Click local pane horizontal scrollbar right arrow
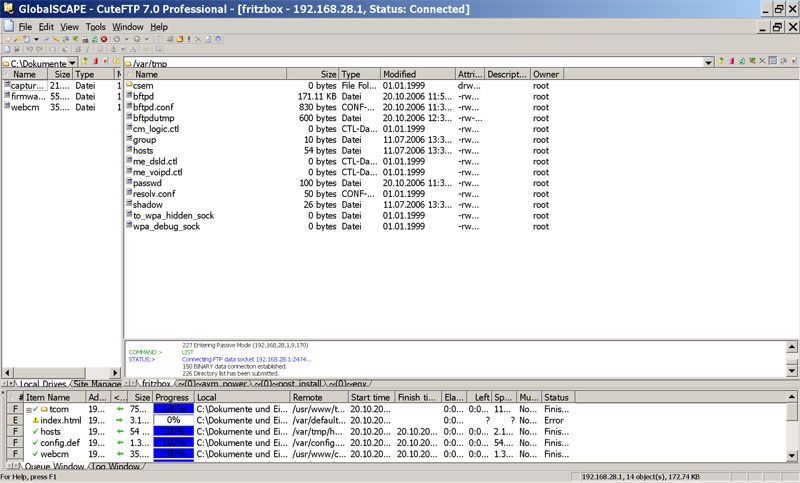Image resolution: width=800 pixels, height=483 pixels. tap(115, 372)
